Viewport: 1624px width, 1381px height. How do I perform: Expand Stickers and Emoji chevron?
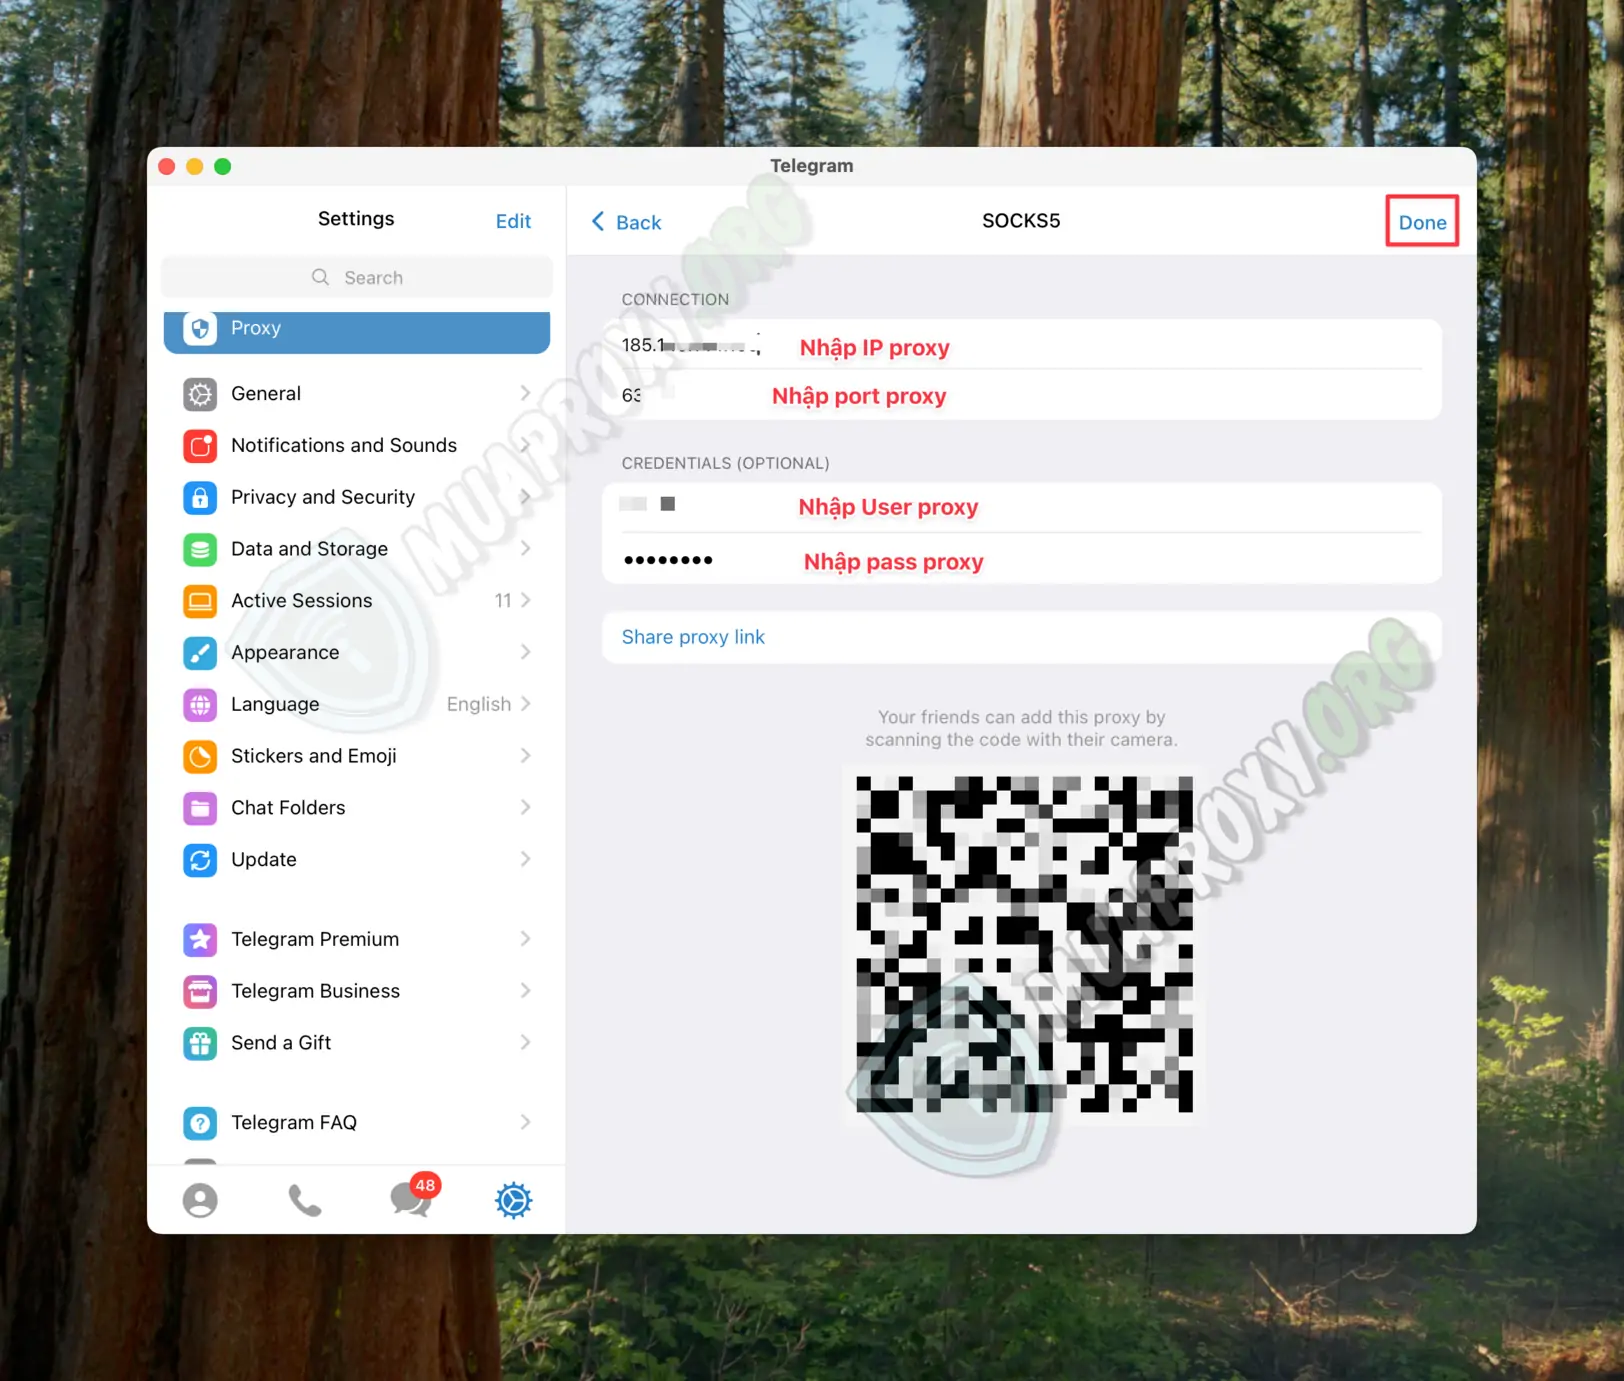[525, 756]
